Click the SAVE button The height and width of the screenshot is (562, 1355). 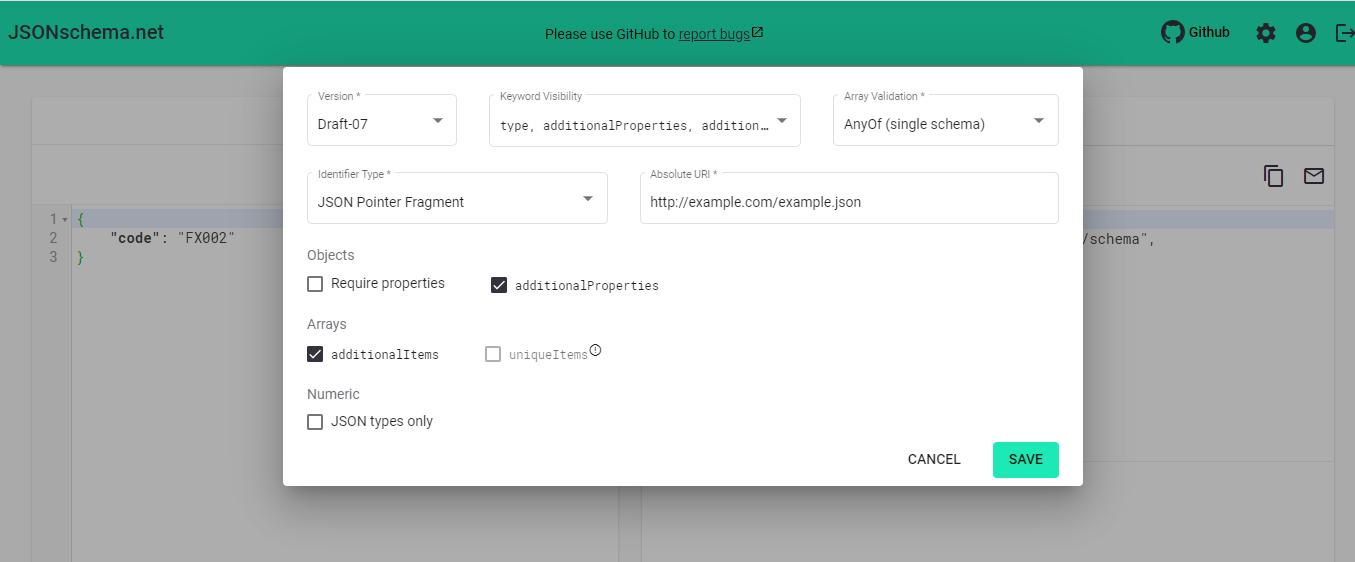pyautogui.click(x=1026, y=460)
